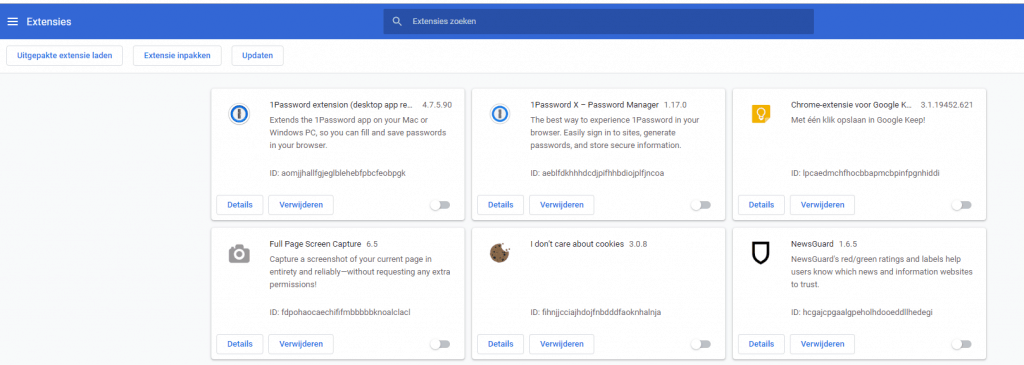Click the ID fihnjjcciajhdojfnbdddfaoknhalnja text

(x=596, y=312)
